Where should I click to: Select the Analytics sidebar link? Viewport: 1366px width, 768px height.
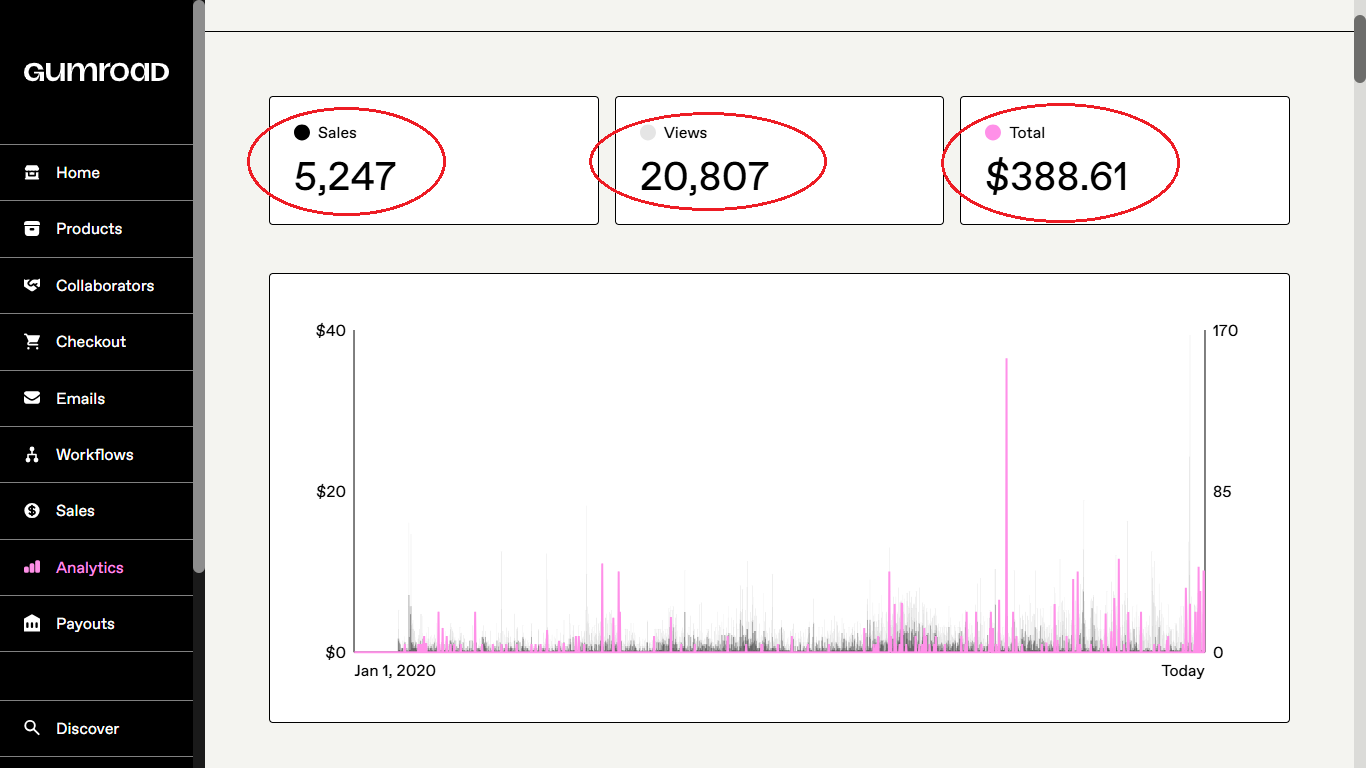[96, 567]
